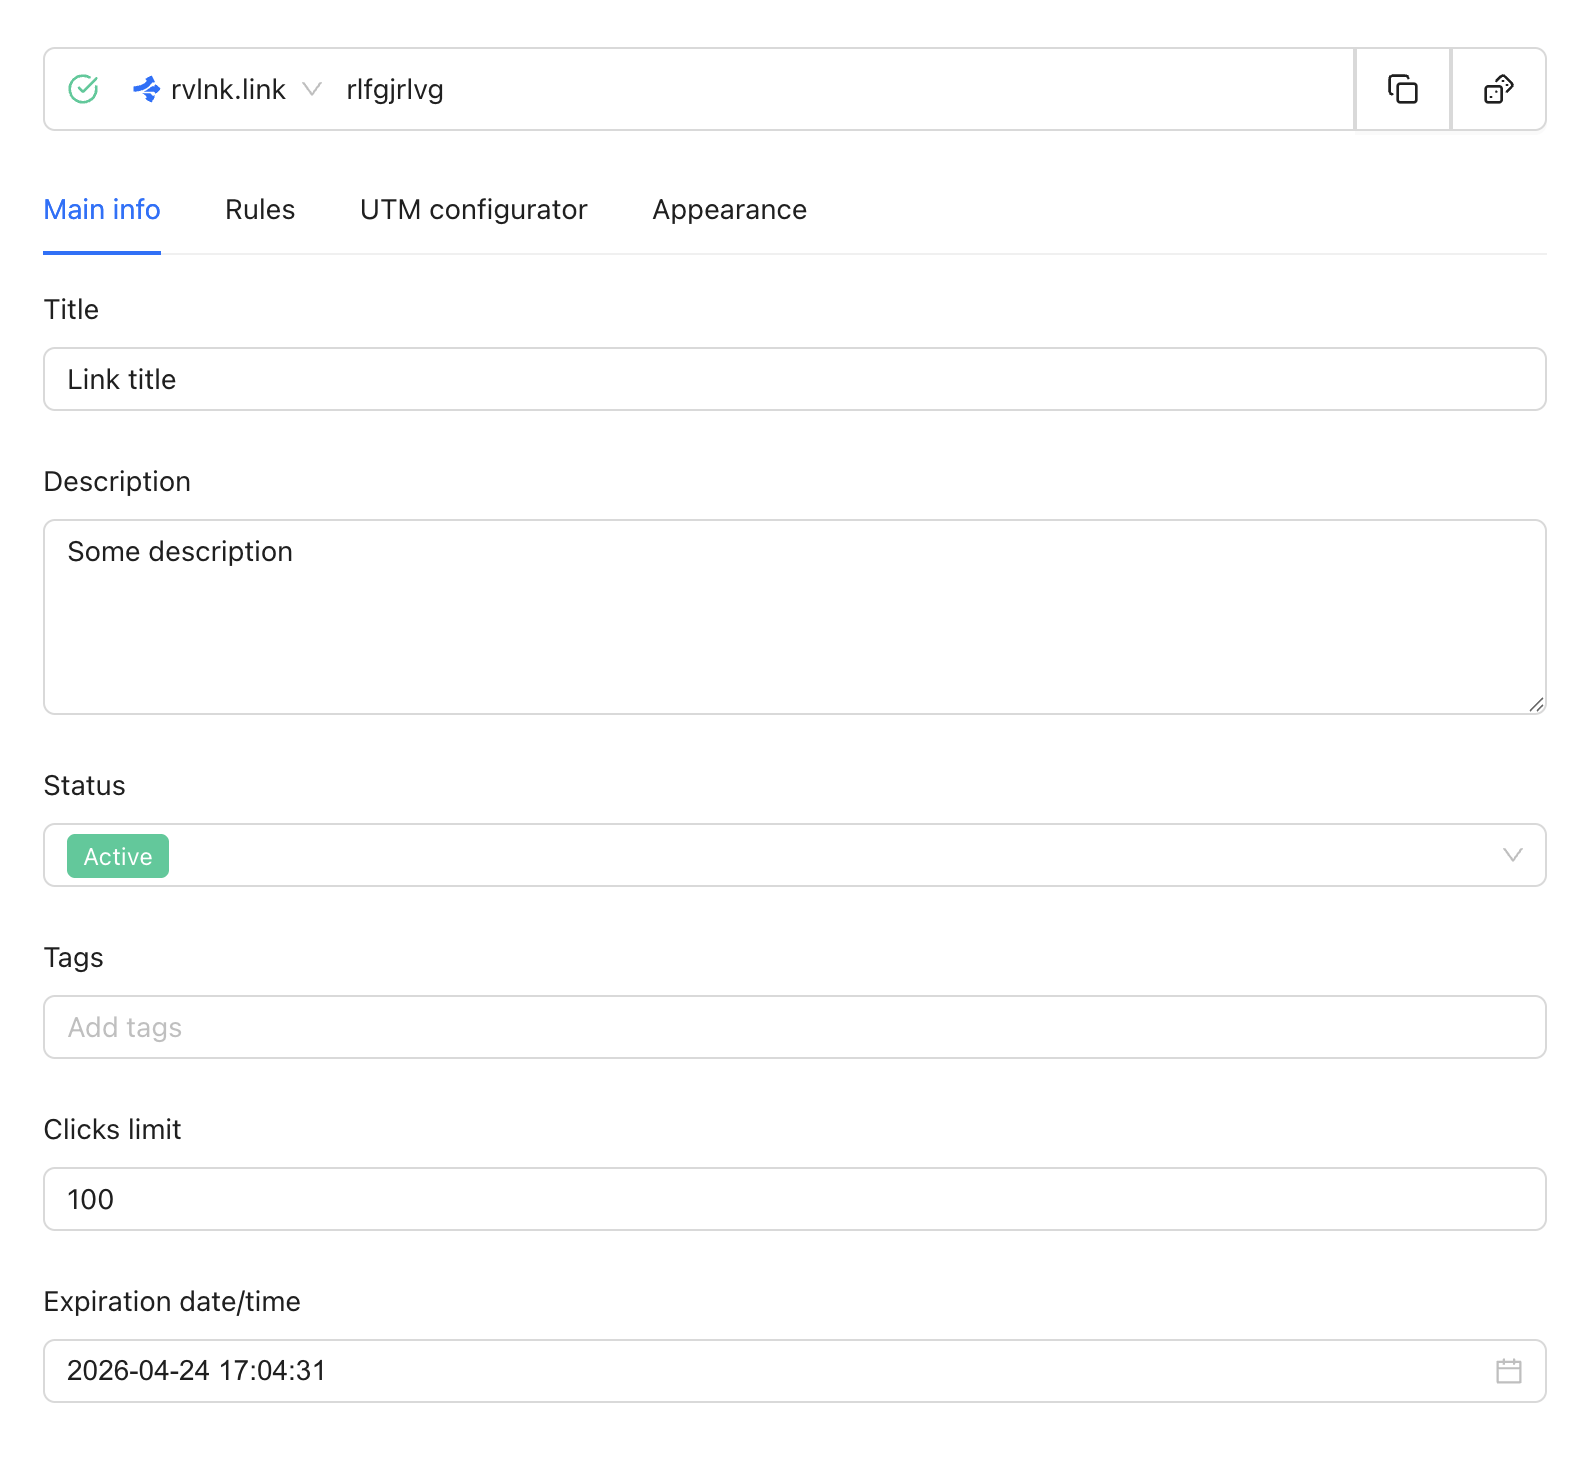Switch to the Appearance tab
1592x1461 pixels.
[x=729, y=210]
